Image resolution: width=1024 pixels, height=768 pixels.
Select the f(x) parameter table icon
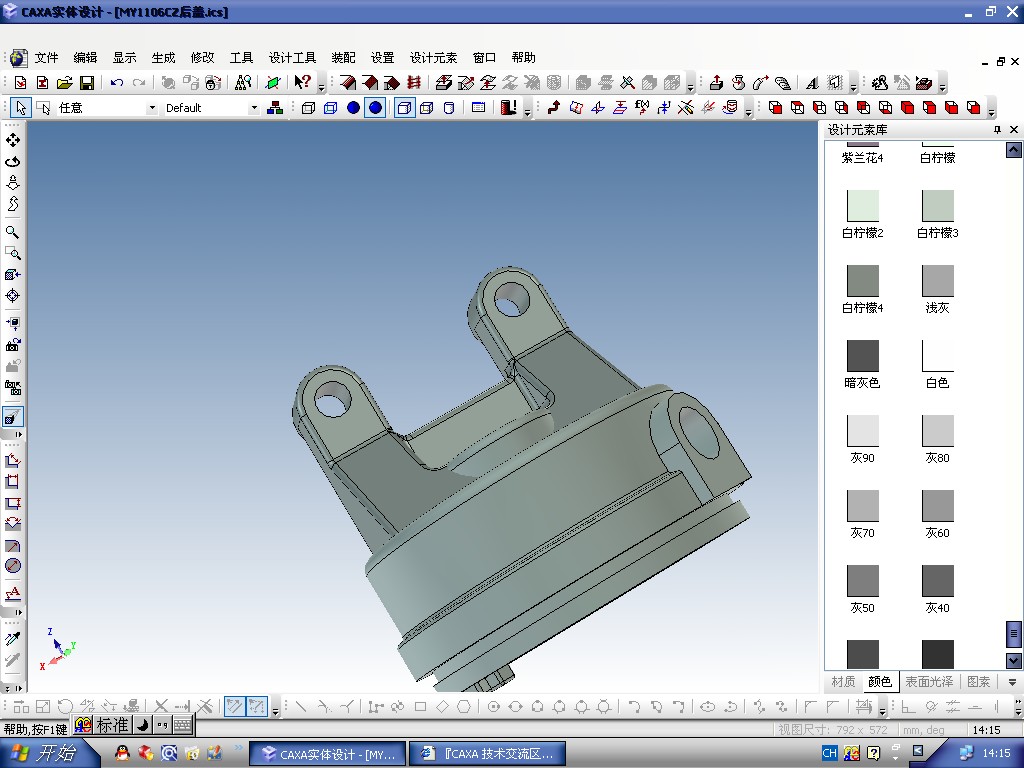click(641, 108)
